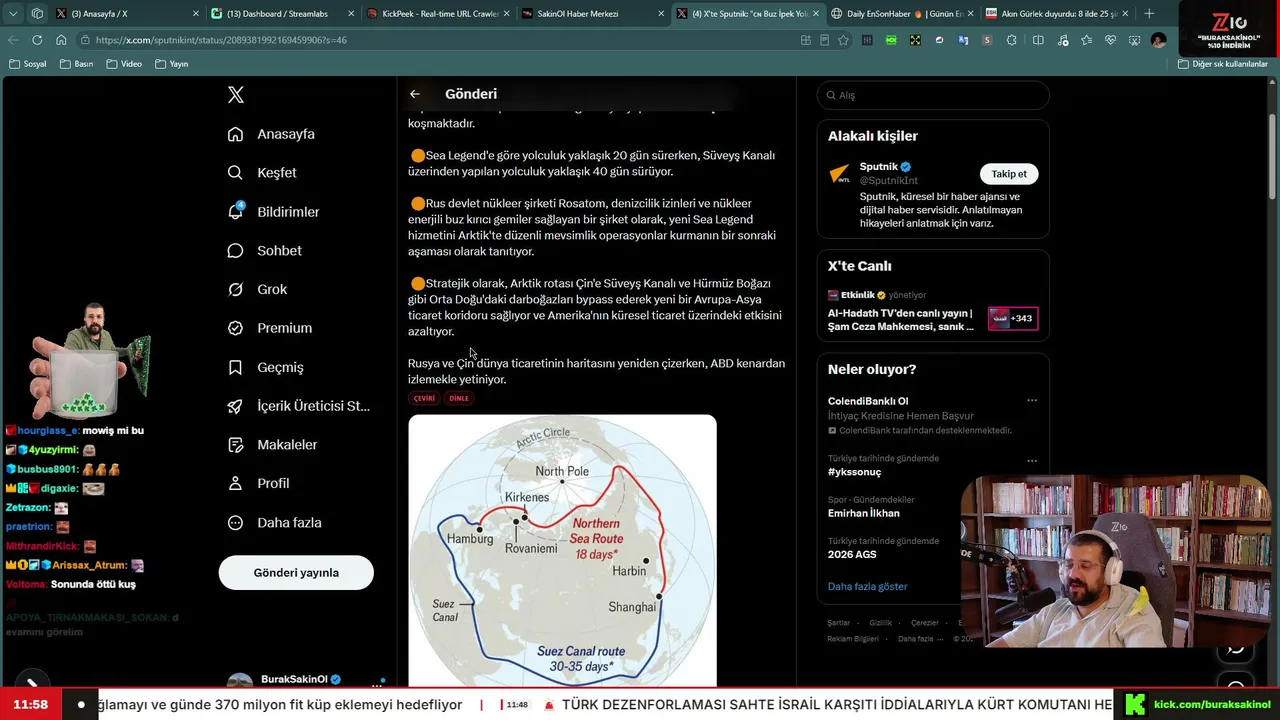Click the Gönderi yayınla button

[296, 573]
